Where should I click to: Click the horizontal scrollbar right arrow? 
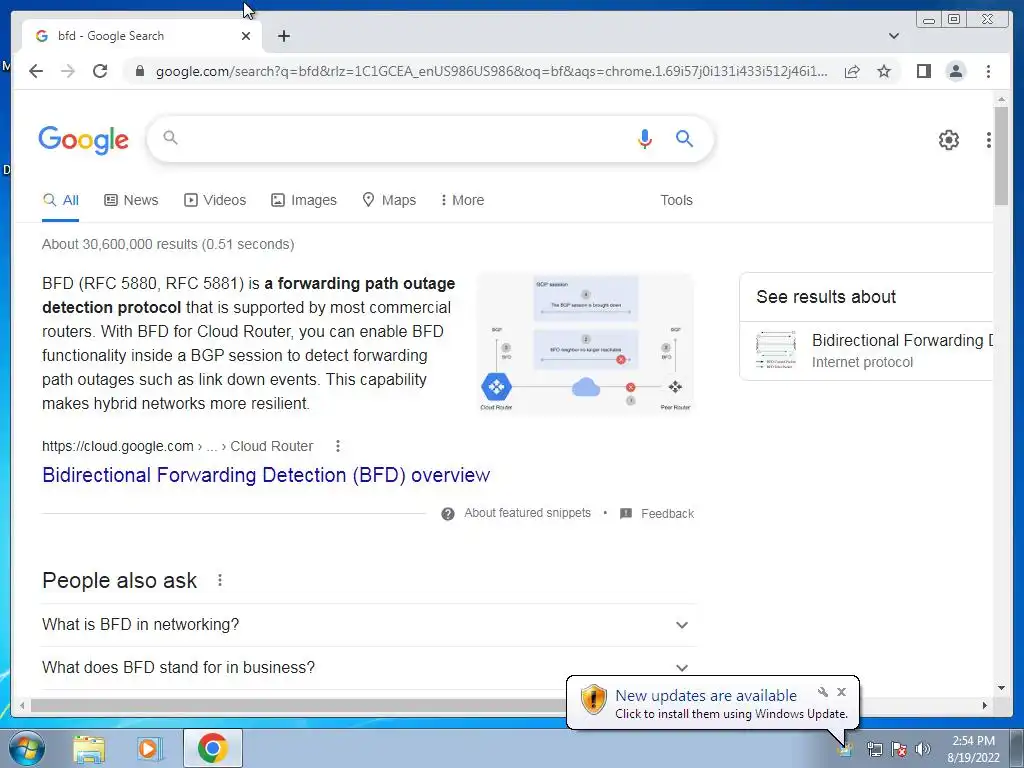pyautogui.click(x=985, y=705)
